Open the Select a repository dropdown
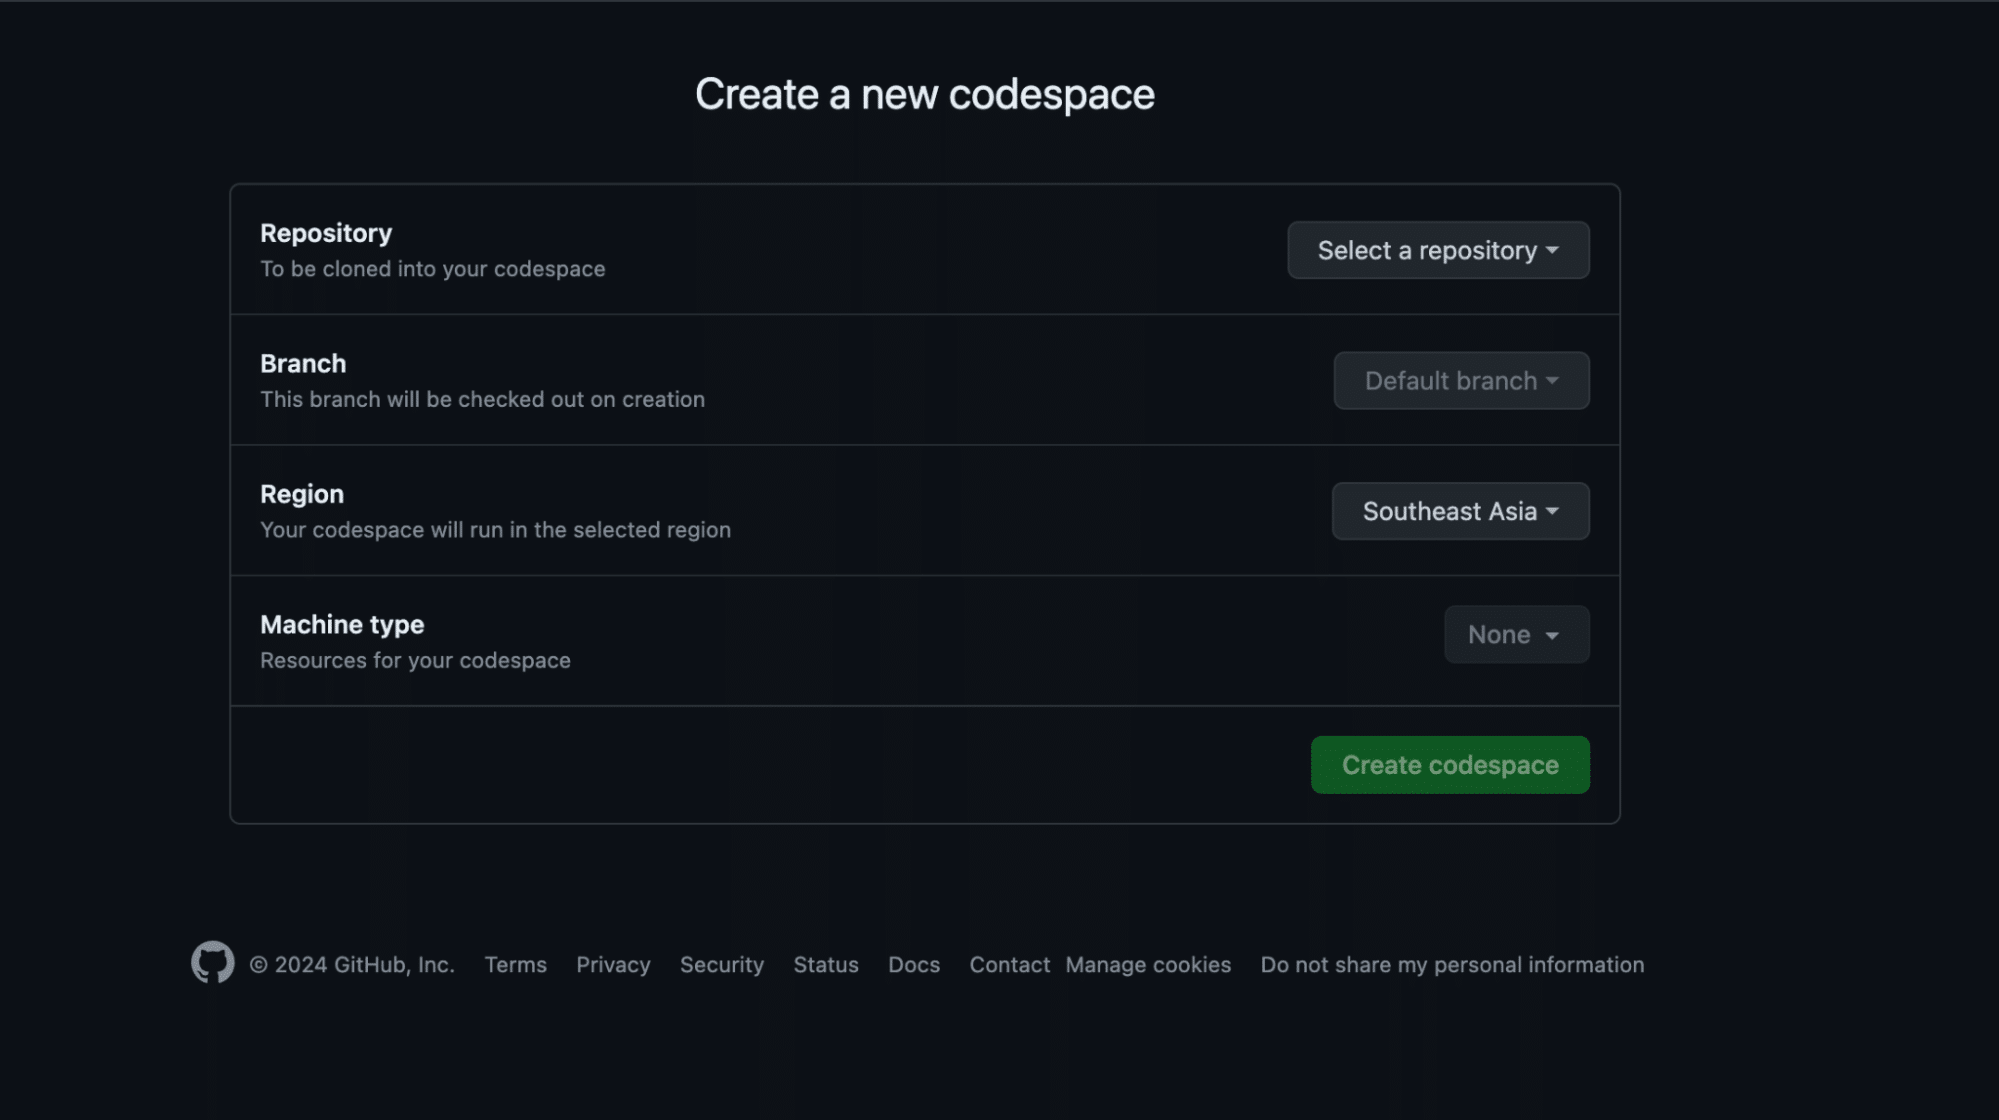The image size is (1999, 1120). [1437, 250]
